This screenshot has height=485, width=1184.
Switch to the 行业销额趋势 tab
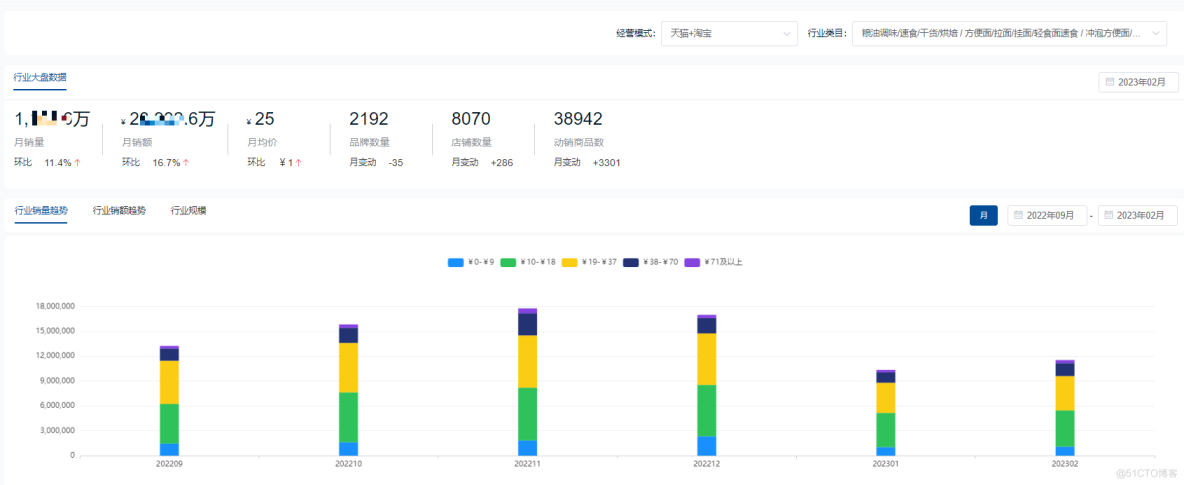[119, 211]
